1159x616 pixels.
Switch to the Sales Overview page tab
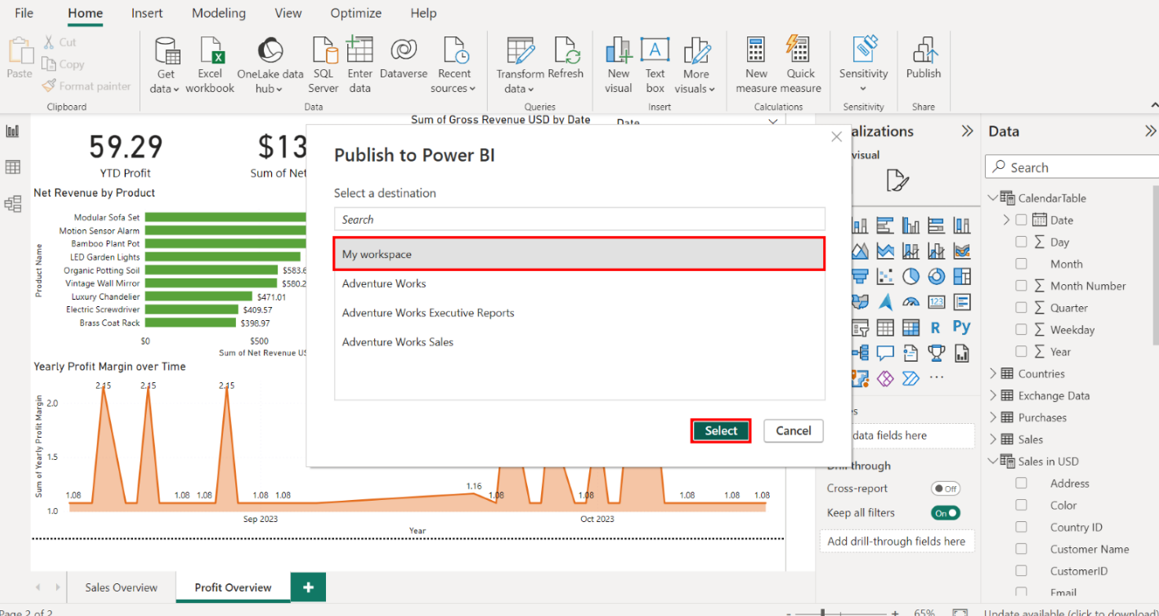click(x=121, y=588)
